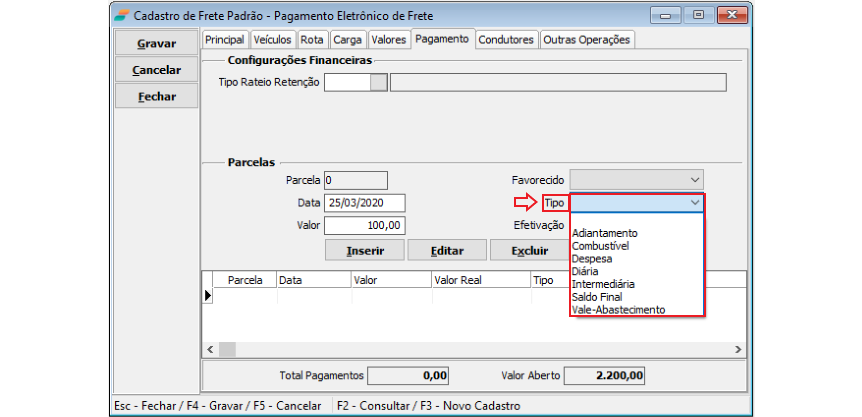Viewport: 862px width, 417px height.
Task: Click the Gravar button
Action: tap(156, 44)
